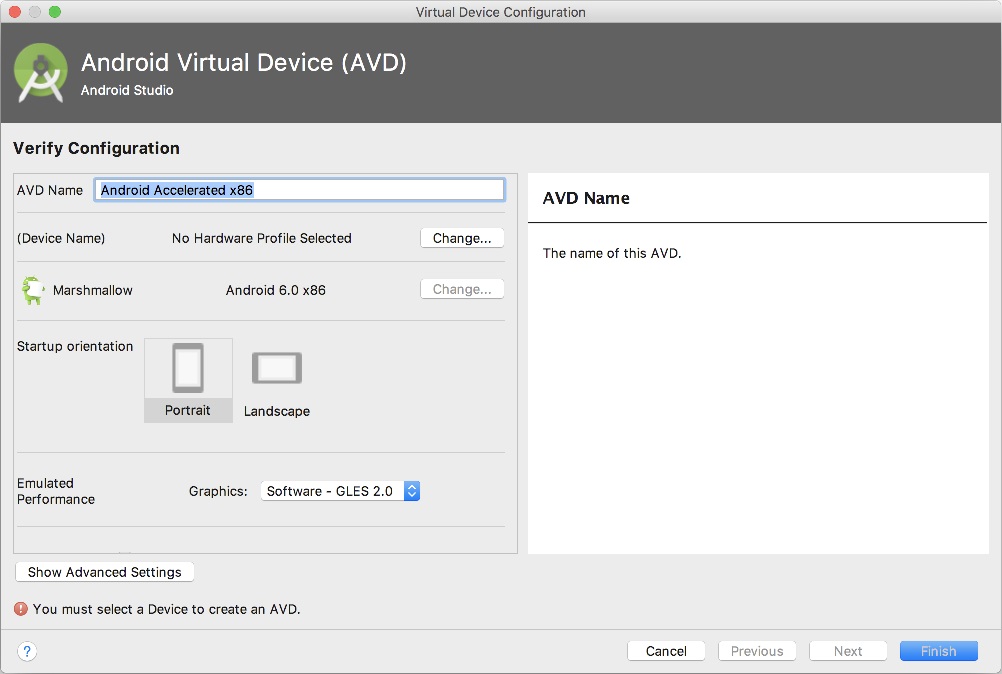Click 'Android 6.0 x86' text

click(275, 290)
